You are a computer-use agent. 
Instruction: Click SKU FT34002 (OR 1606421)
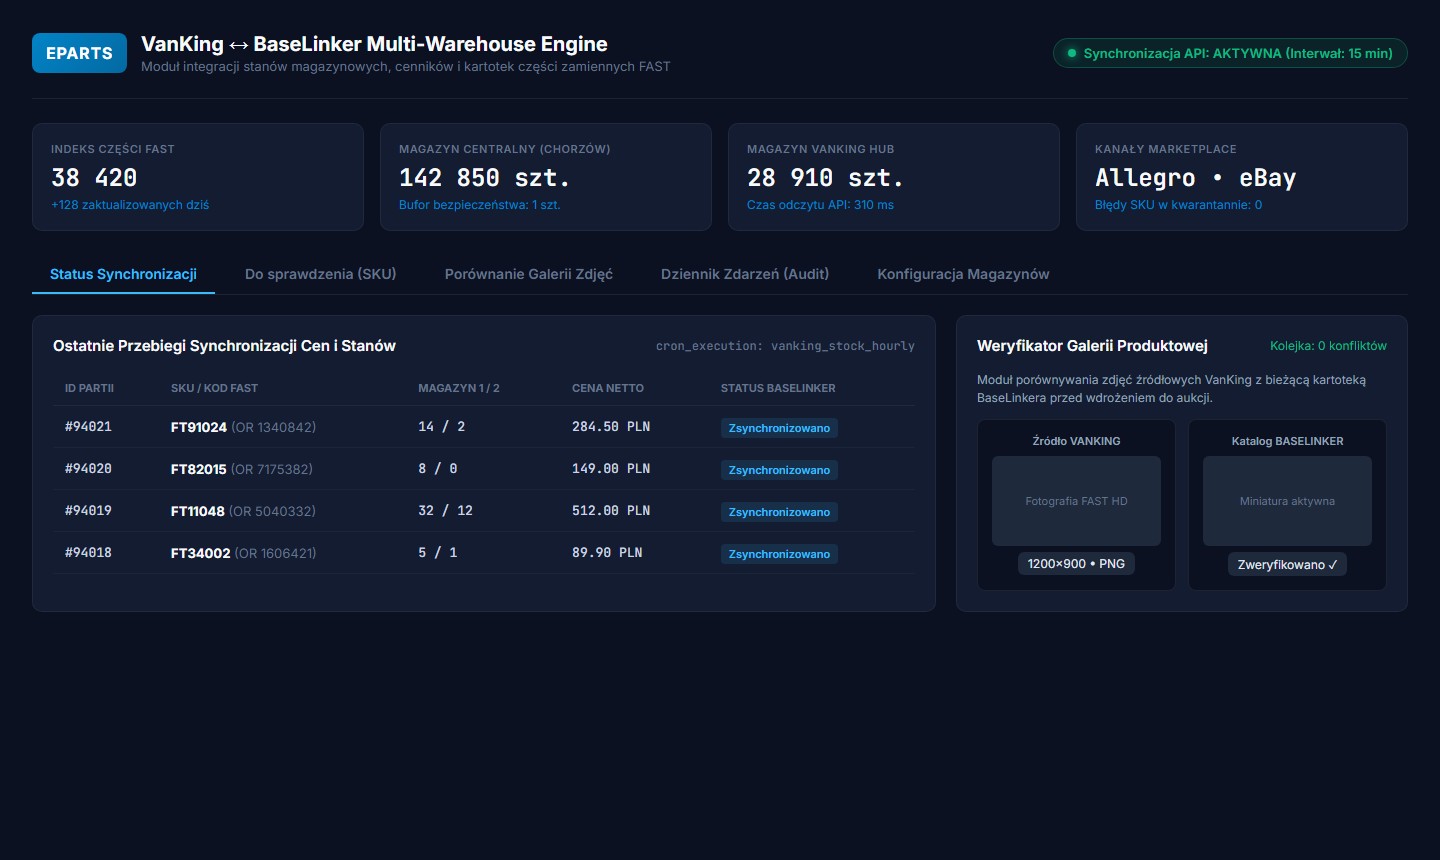click(243, 553)
